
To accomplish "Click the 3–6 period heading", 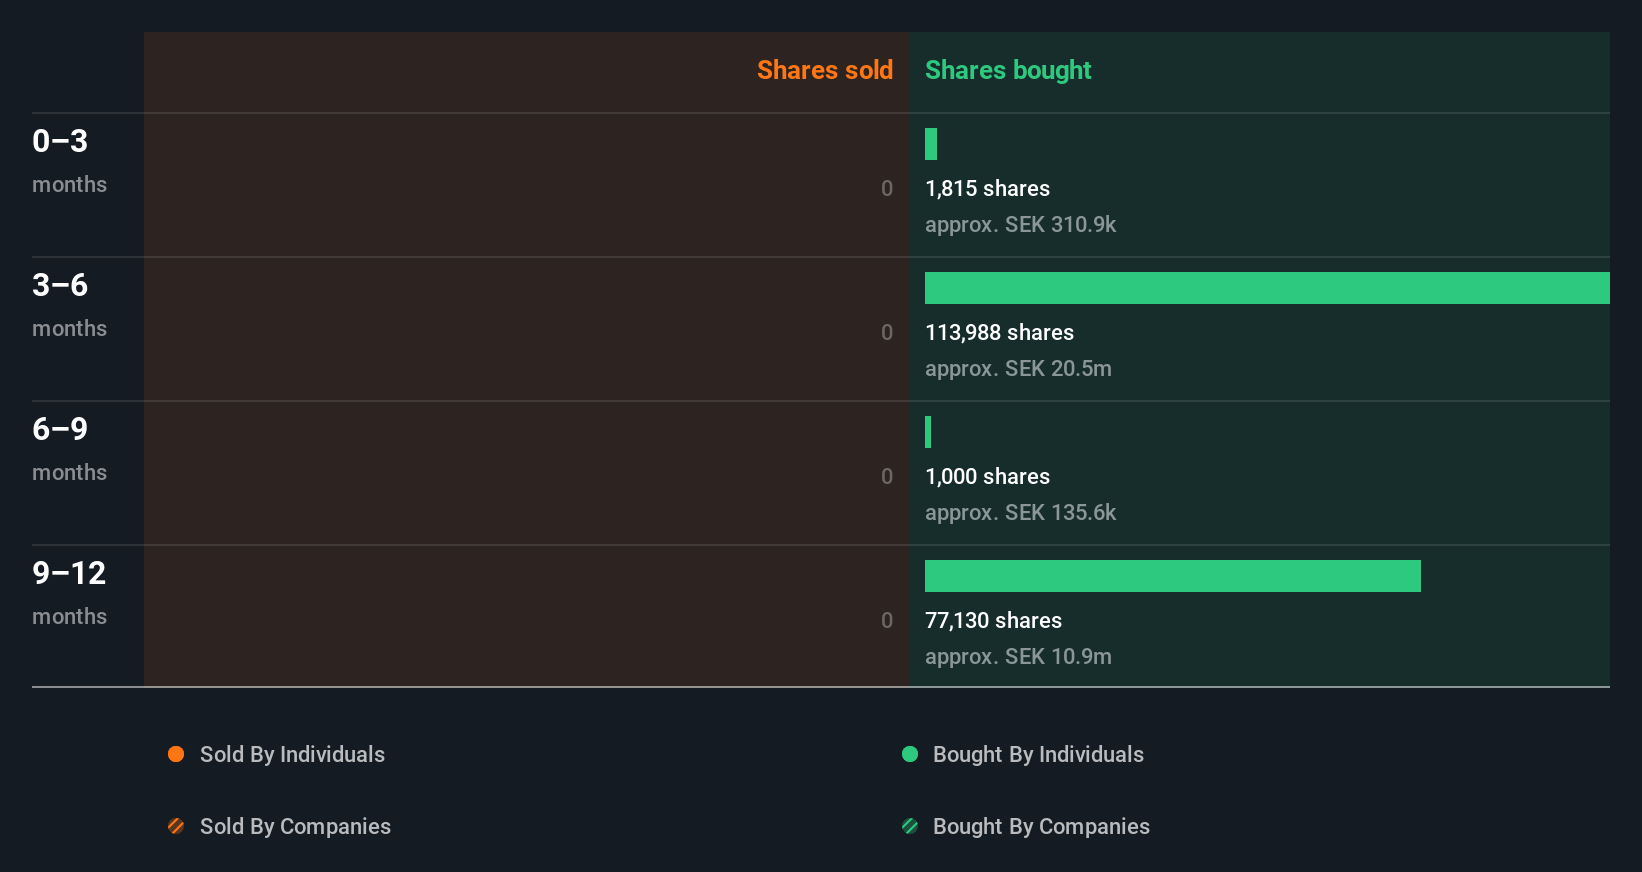I will tap(60, 285).
